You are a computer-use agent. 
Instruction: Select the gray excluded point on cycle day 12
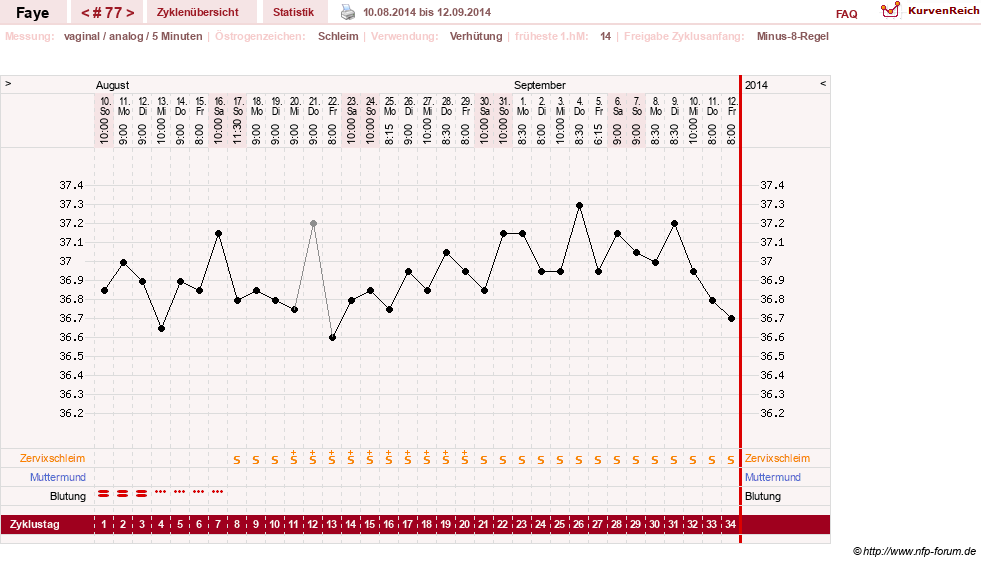[313, 223]
